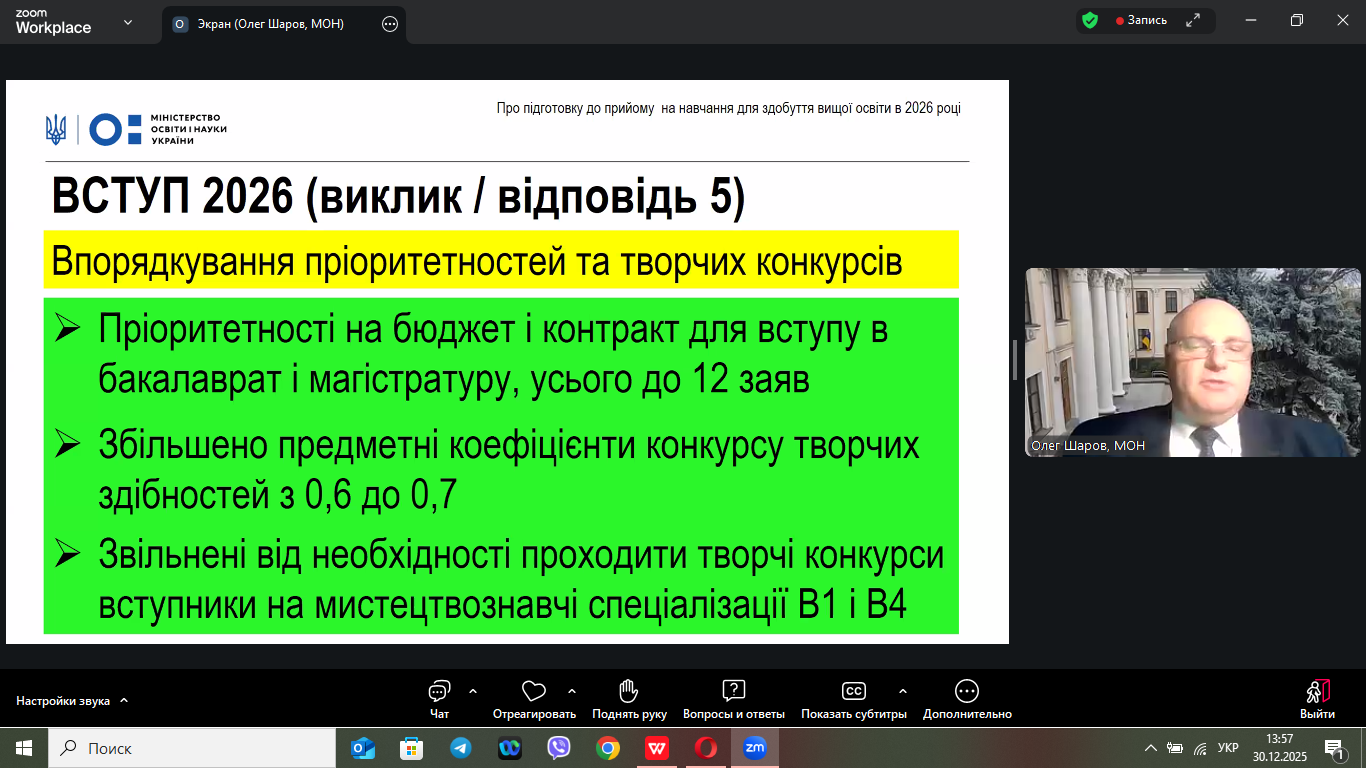Click the slide header Про підготовку до прийому
Image resolution: width=1366 pixels, height=768 pixels.
point(728,108)
